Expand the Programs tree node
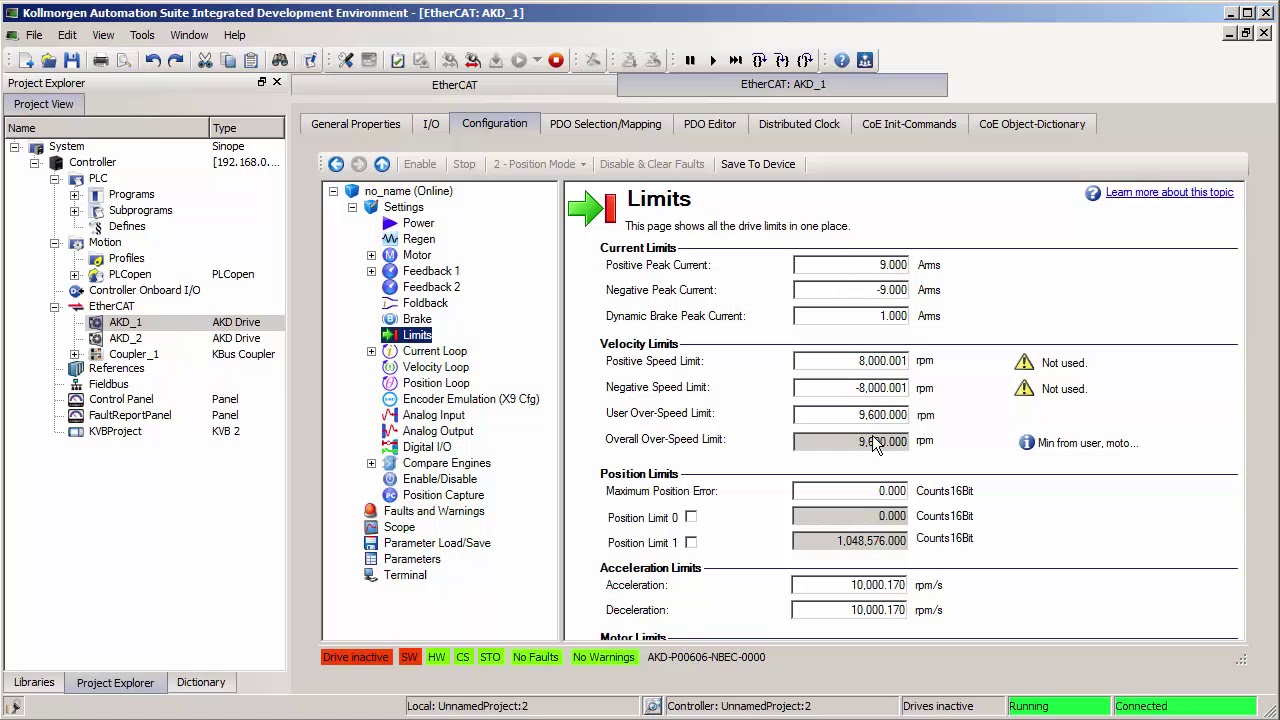Image resolution: width=1280 pixels, height=720 pixels. pos(75,195)
